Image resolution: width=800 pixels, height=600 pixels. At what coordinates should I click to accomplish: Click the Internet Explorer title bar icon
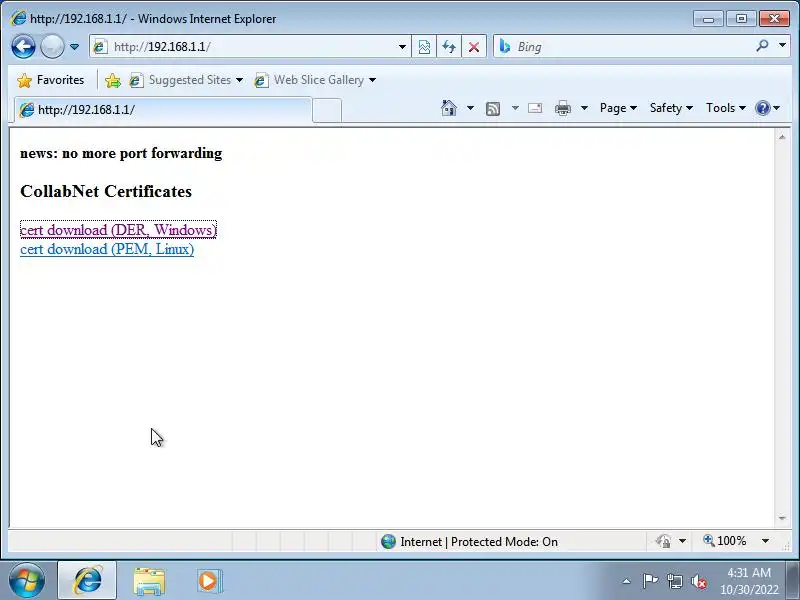[18, 18]
